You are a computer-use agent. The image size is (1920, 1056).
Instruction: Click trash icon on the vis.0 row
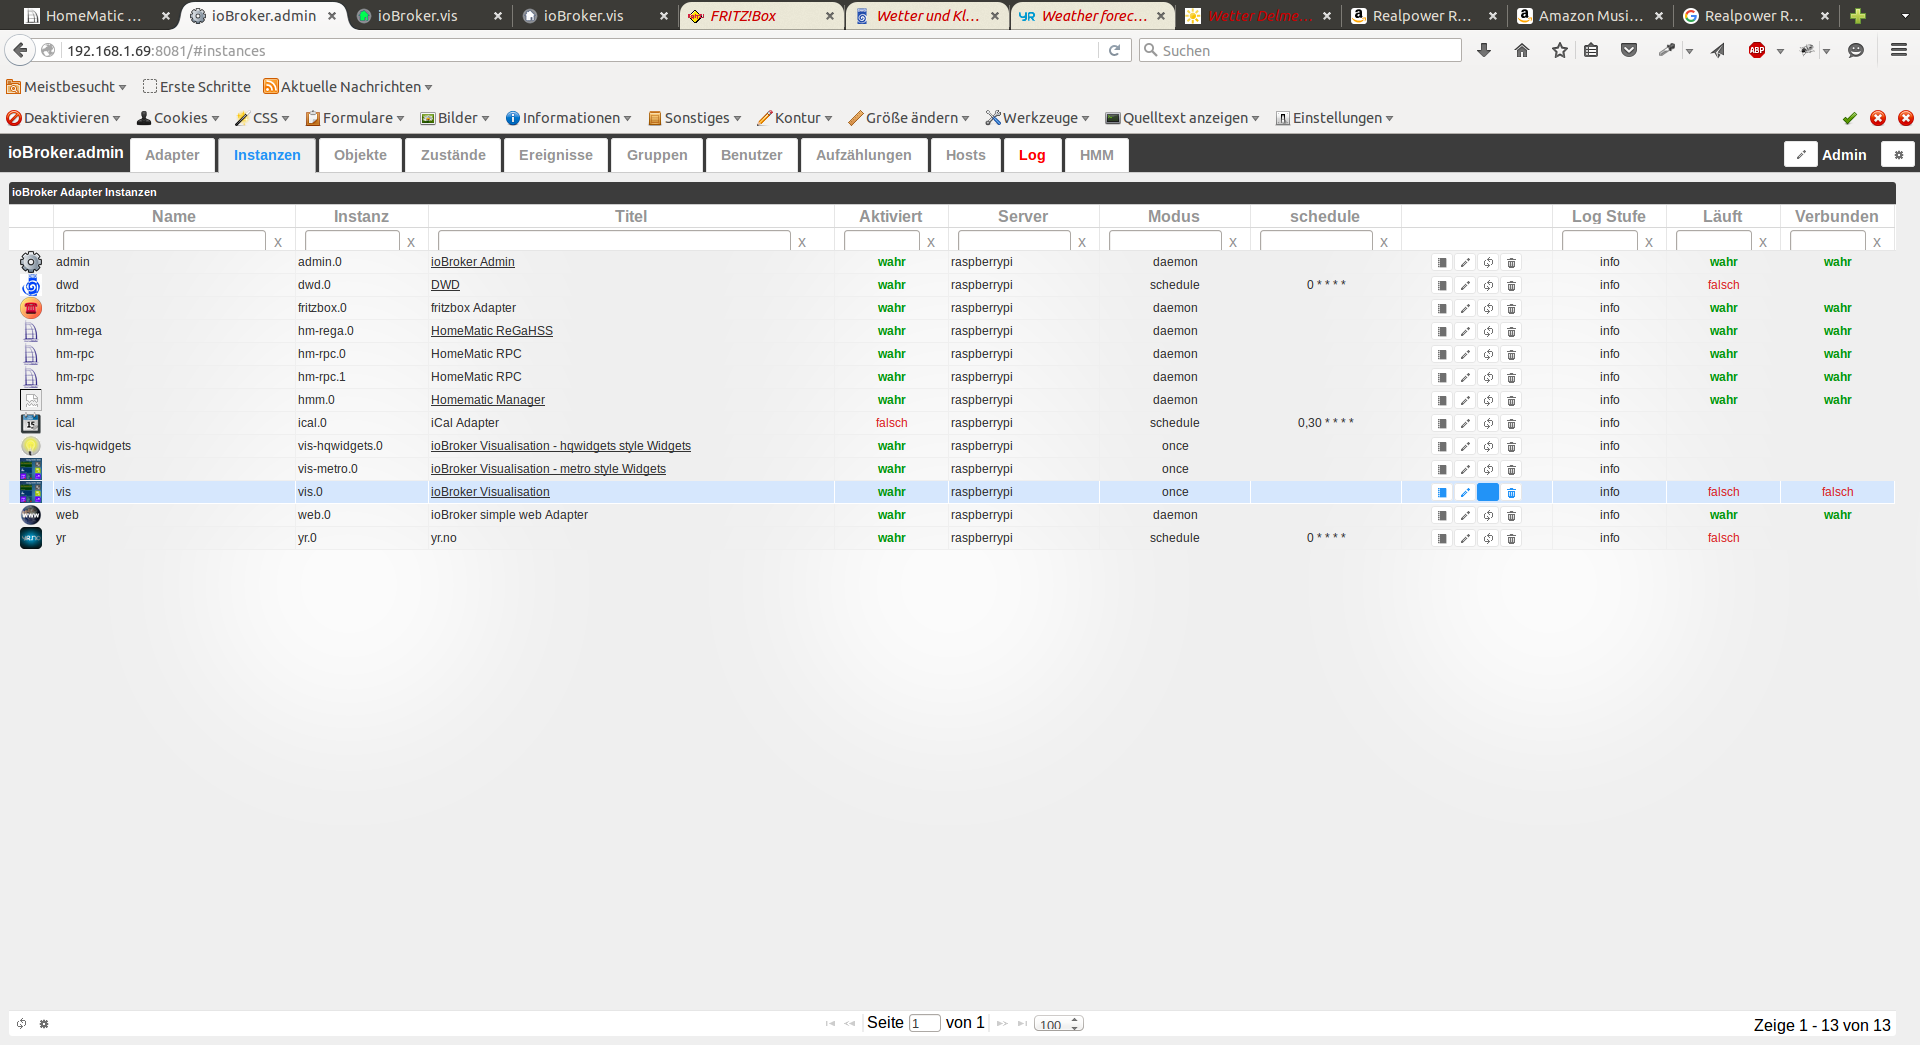pos(1511,492)
